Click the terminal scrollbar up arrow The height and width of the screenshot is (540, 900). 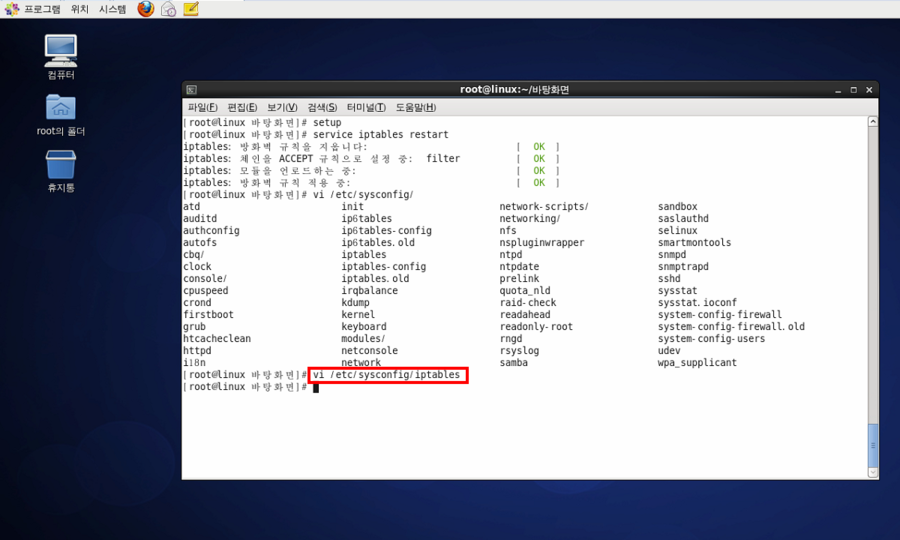873,121
